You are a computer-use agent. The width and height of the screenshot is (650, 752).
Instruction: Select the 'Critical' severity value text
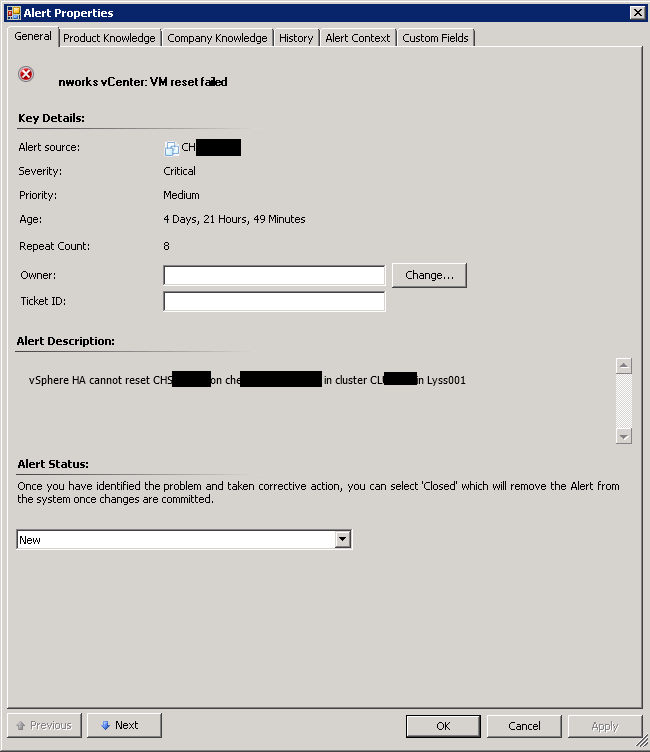179,171
